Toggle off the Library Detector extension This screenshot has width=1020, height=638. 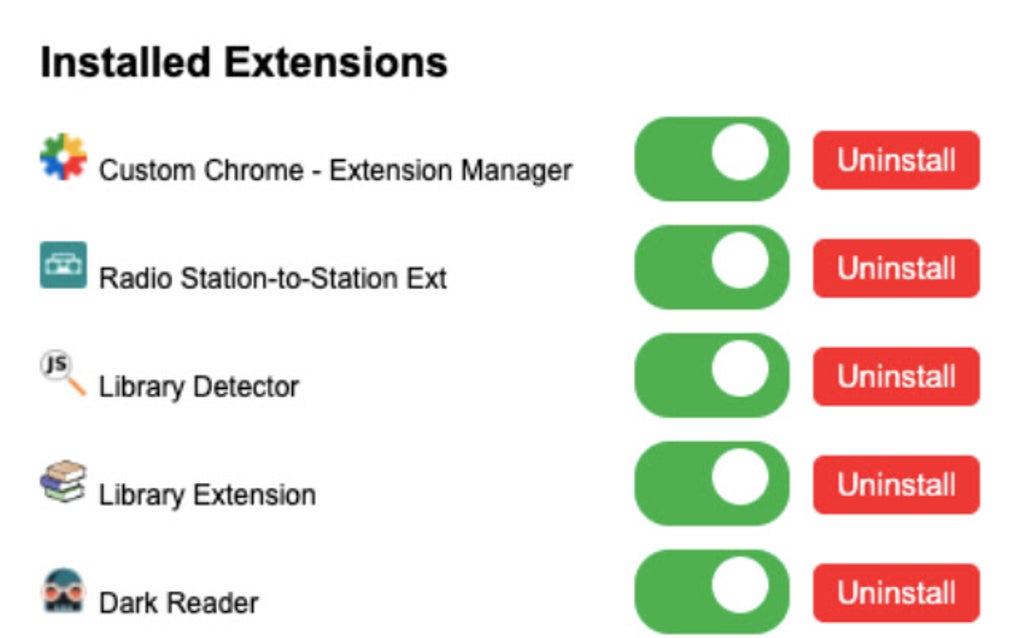711,375
